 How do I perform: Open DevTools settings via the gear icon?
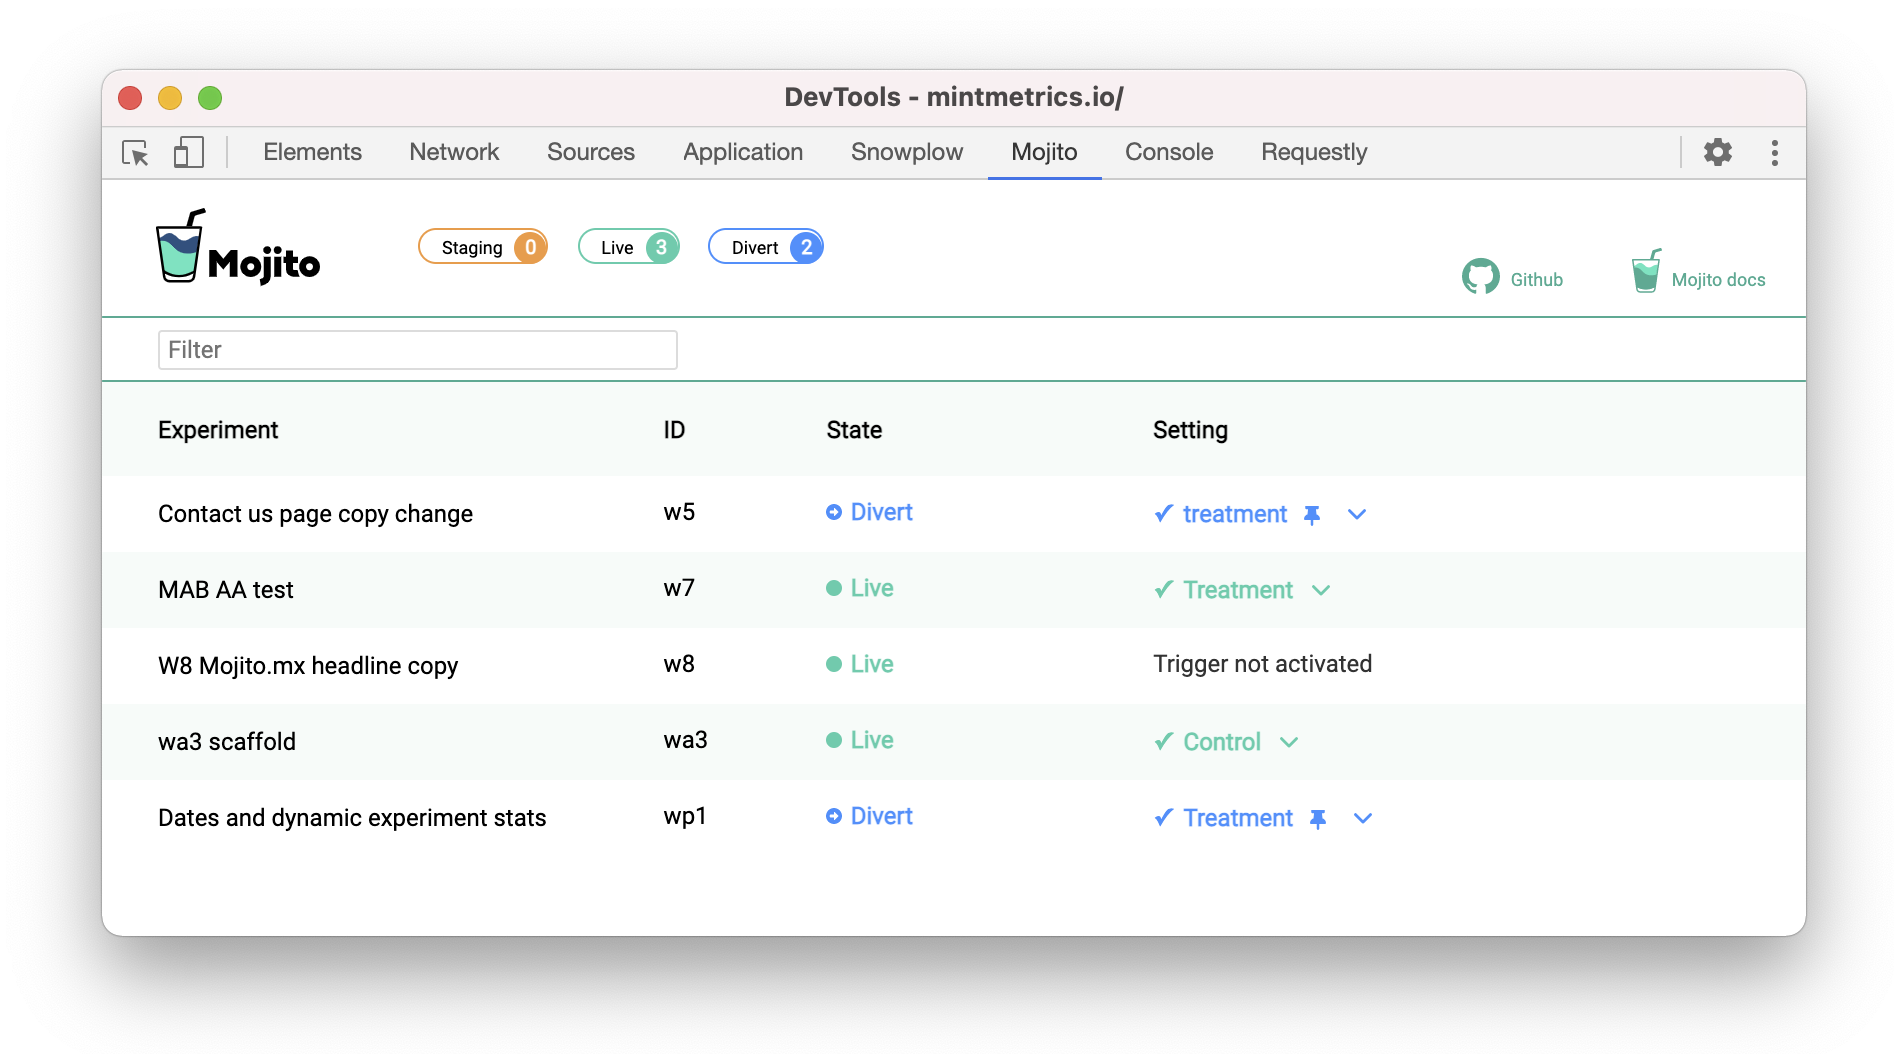(x=1717, y=152)
